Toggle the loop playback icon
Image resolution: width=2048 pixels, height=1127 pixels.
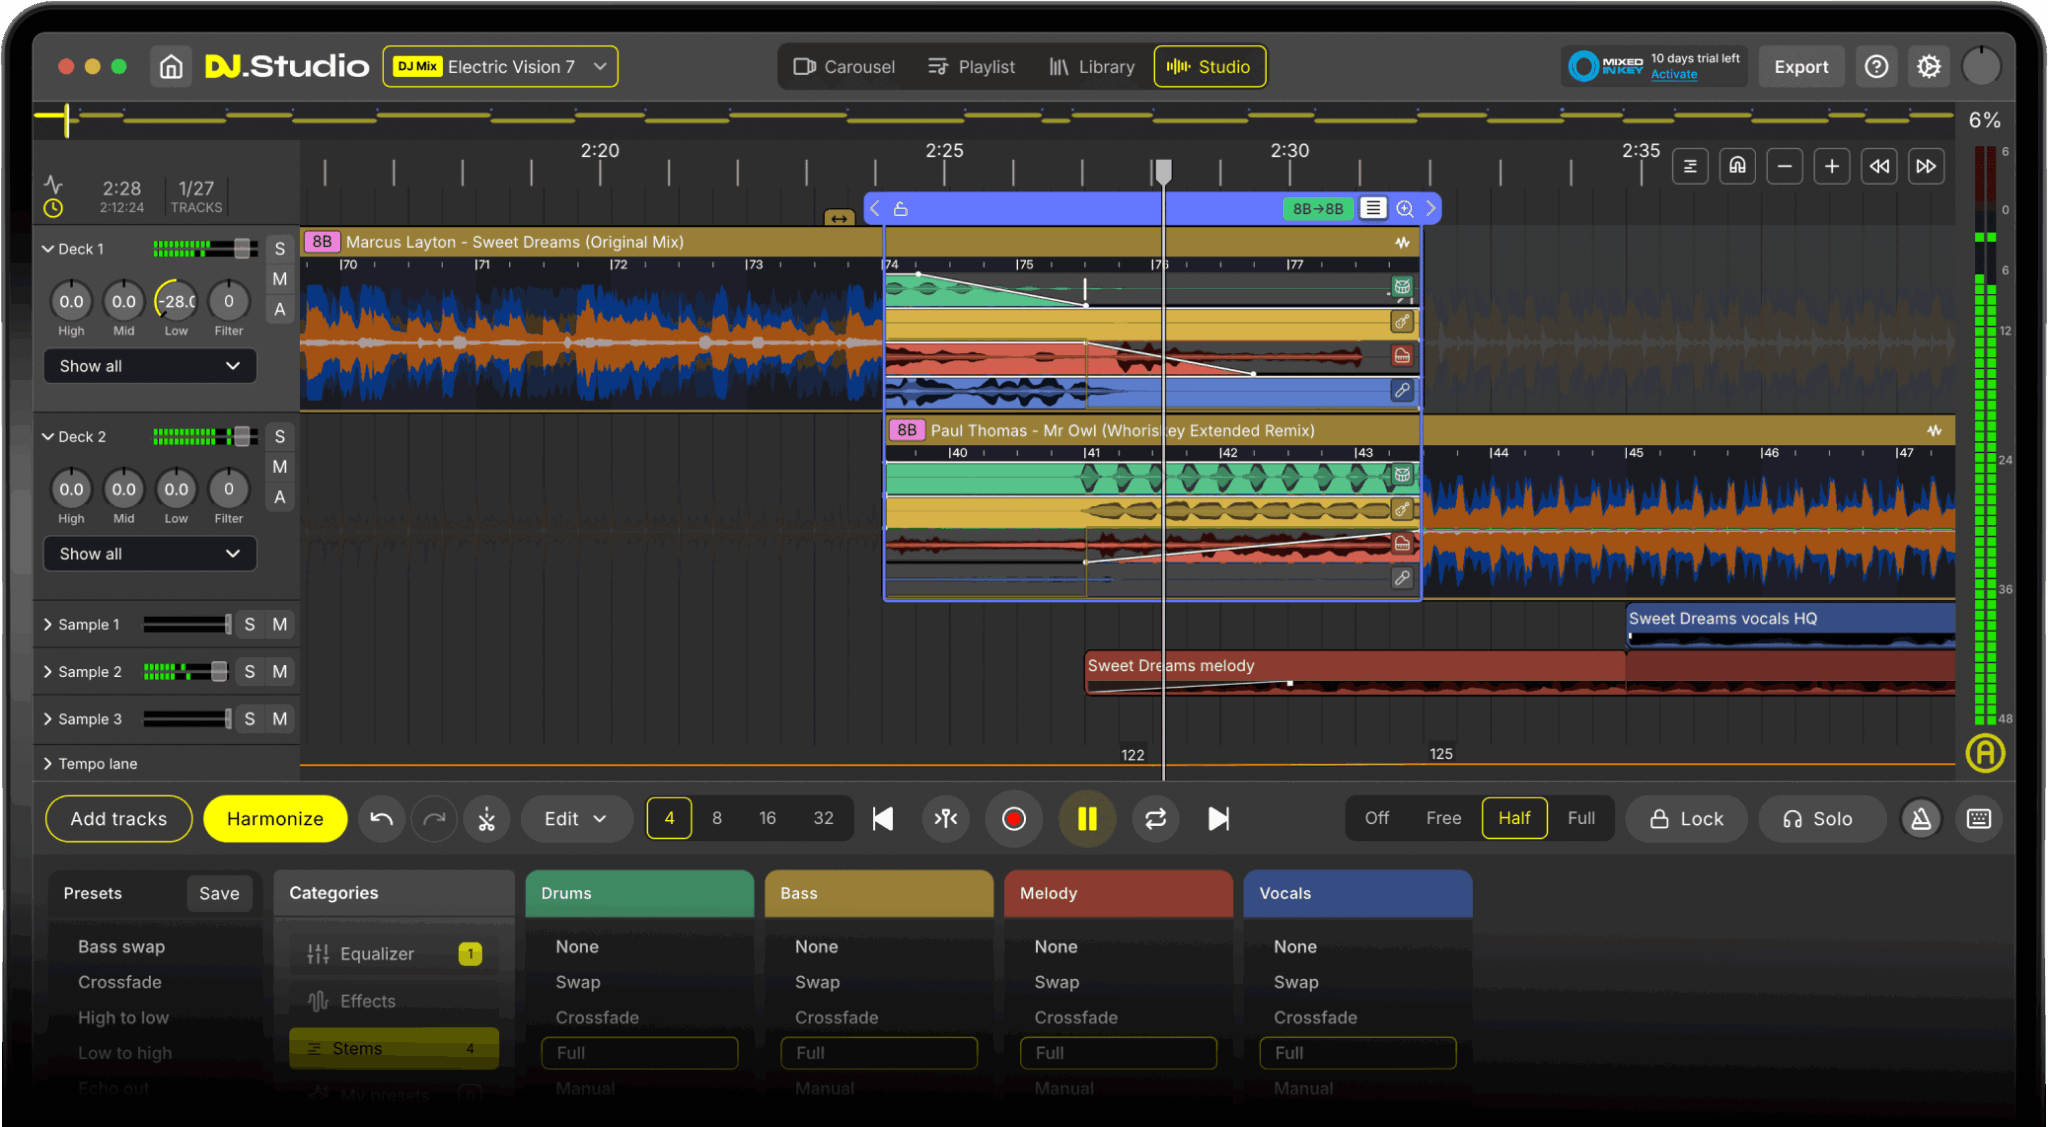point(1155,819)
